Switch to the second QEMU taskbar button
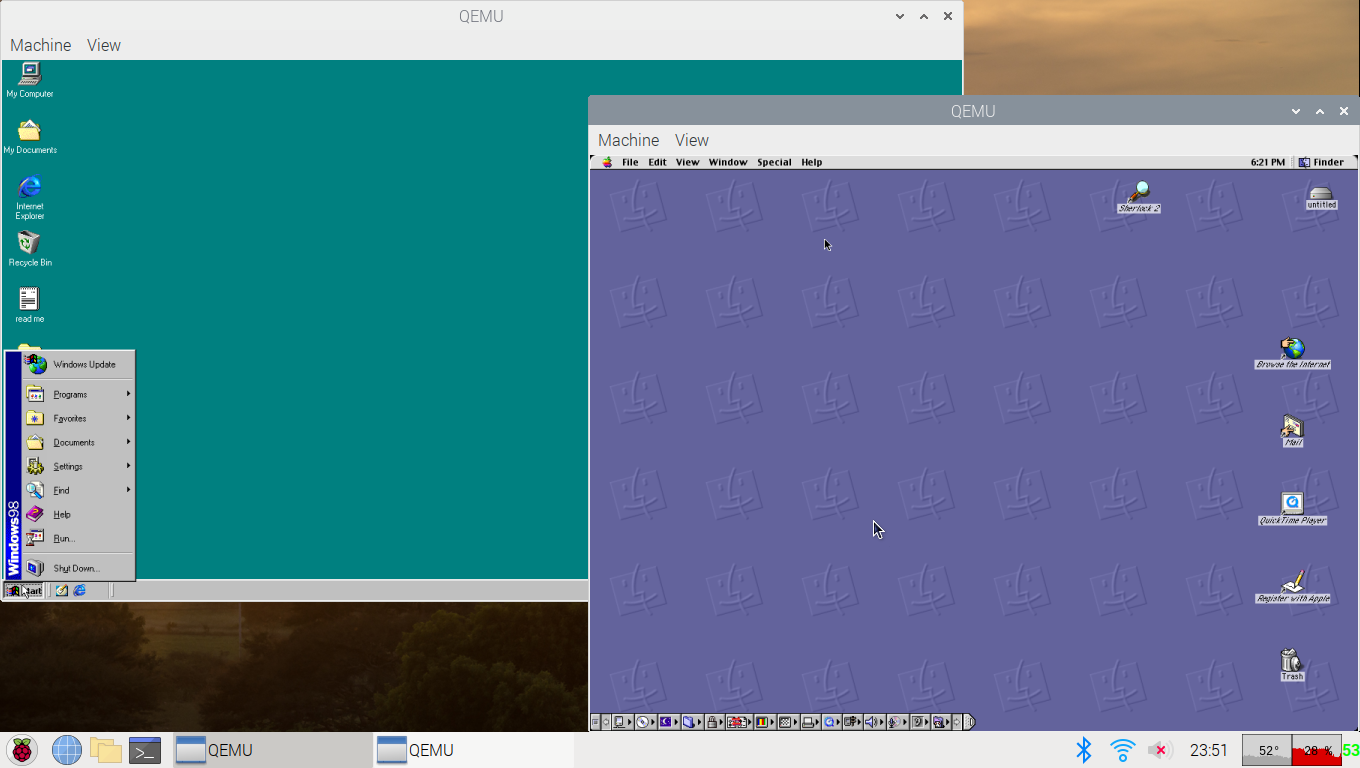Screen dimensions: 1360x768 coord(474,750)
